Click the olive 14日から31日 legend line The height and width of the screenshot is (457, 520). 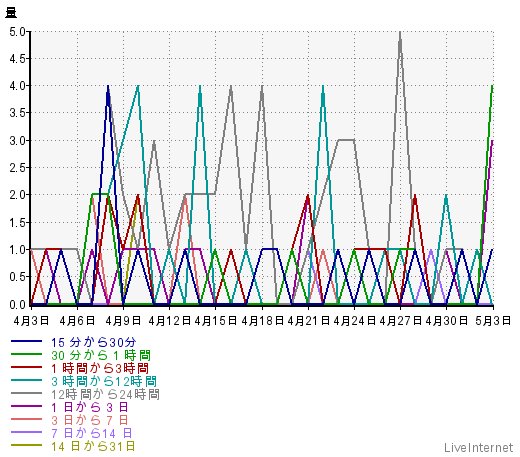26,445
